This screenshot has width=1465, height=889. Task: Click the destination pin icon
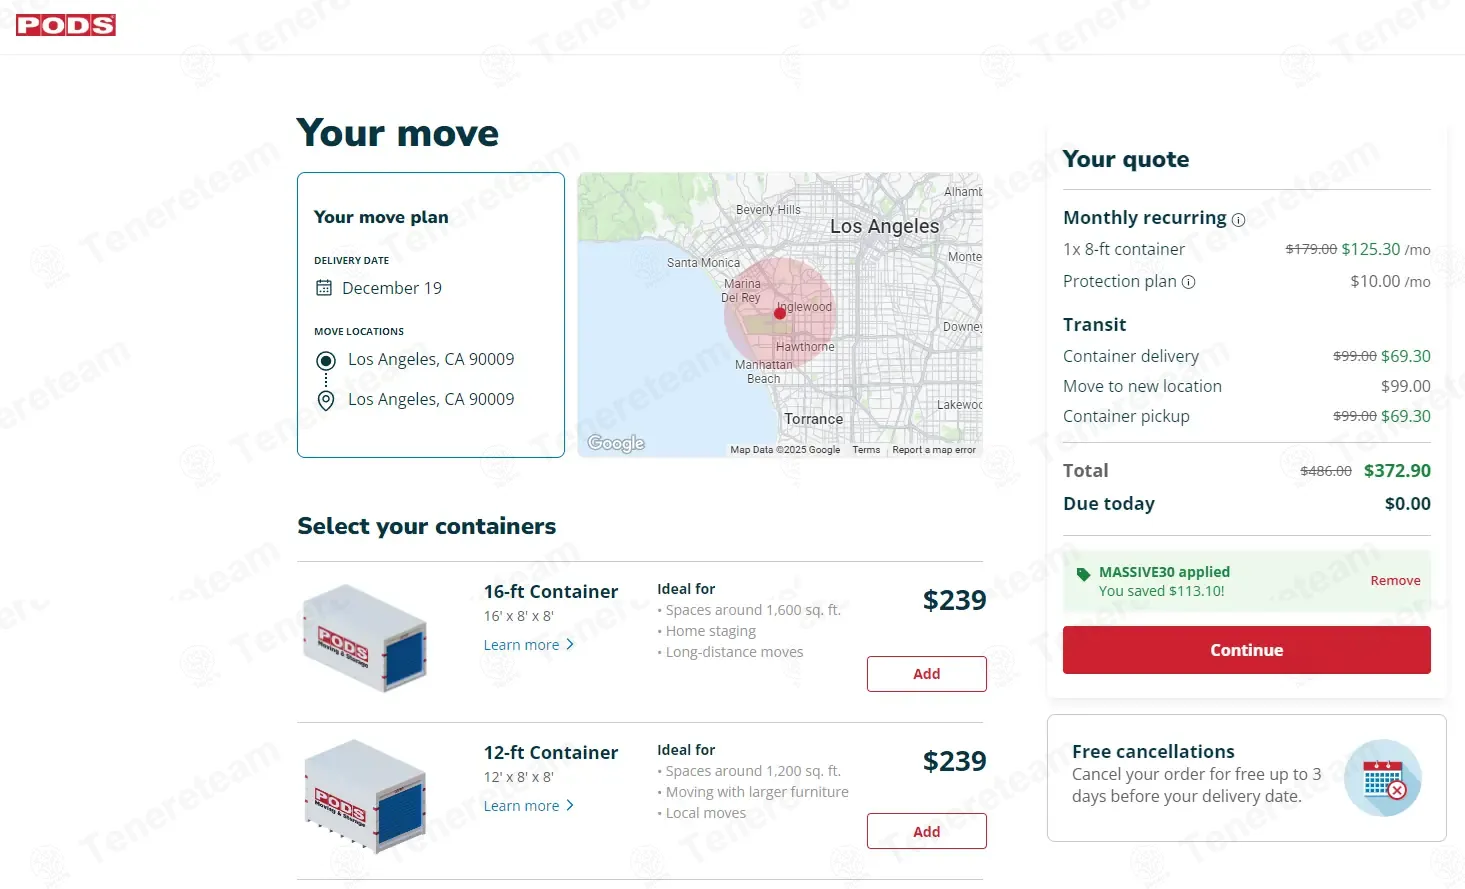click(x=325, y=400)
